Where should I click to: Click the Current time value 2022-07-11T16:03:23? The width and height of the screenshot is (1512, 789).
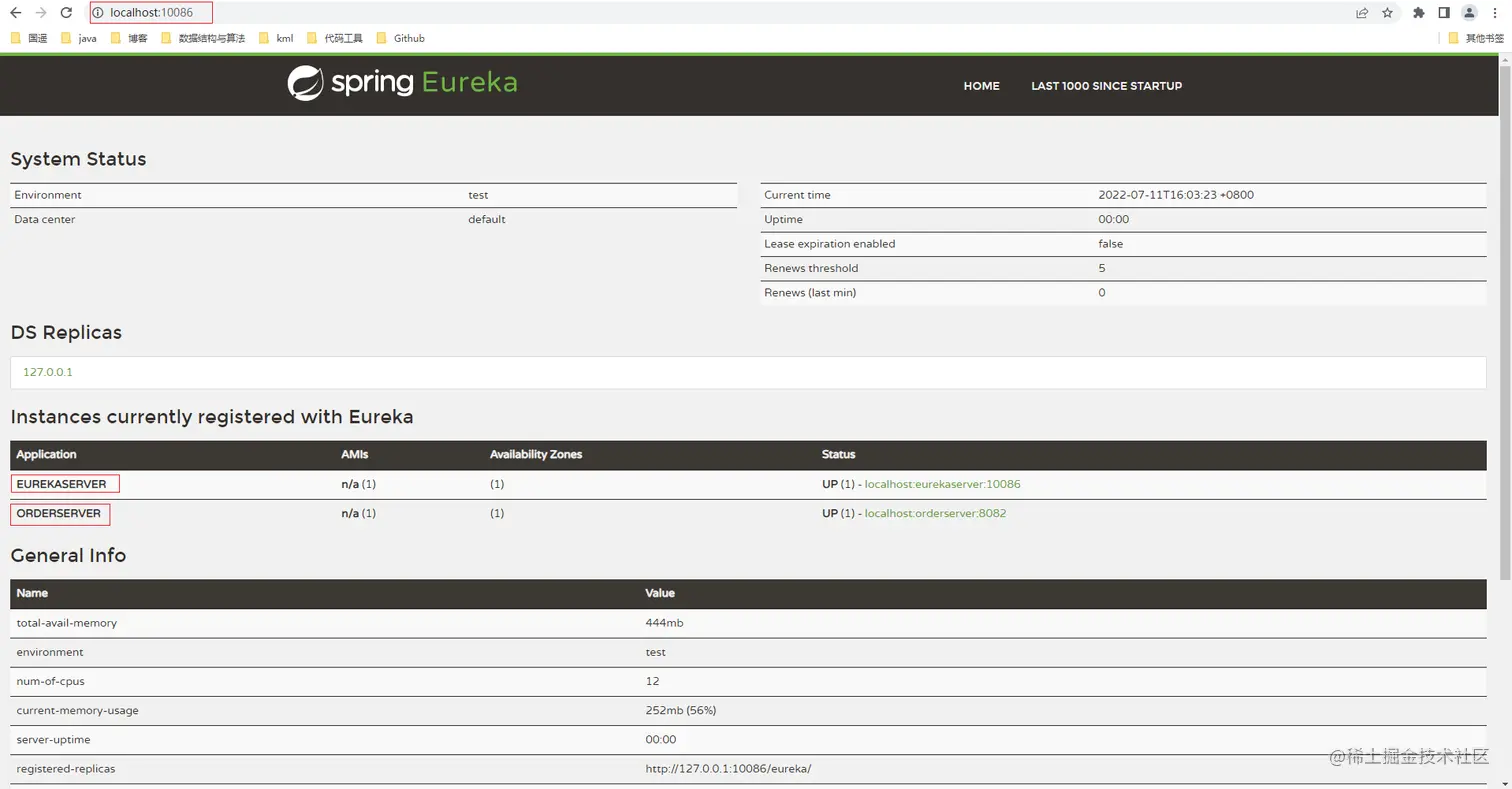[1175, 195]
